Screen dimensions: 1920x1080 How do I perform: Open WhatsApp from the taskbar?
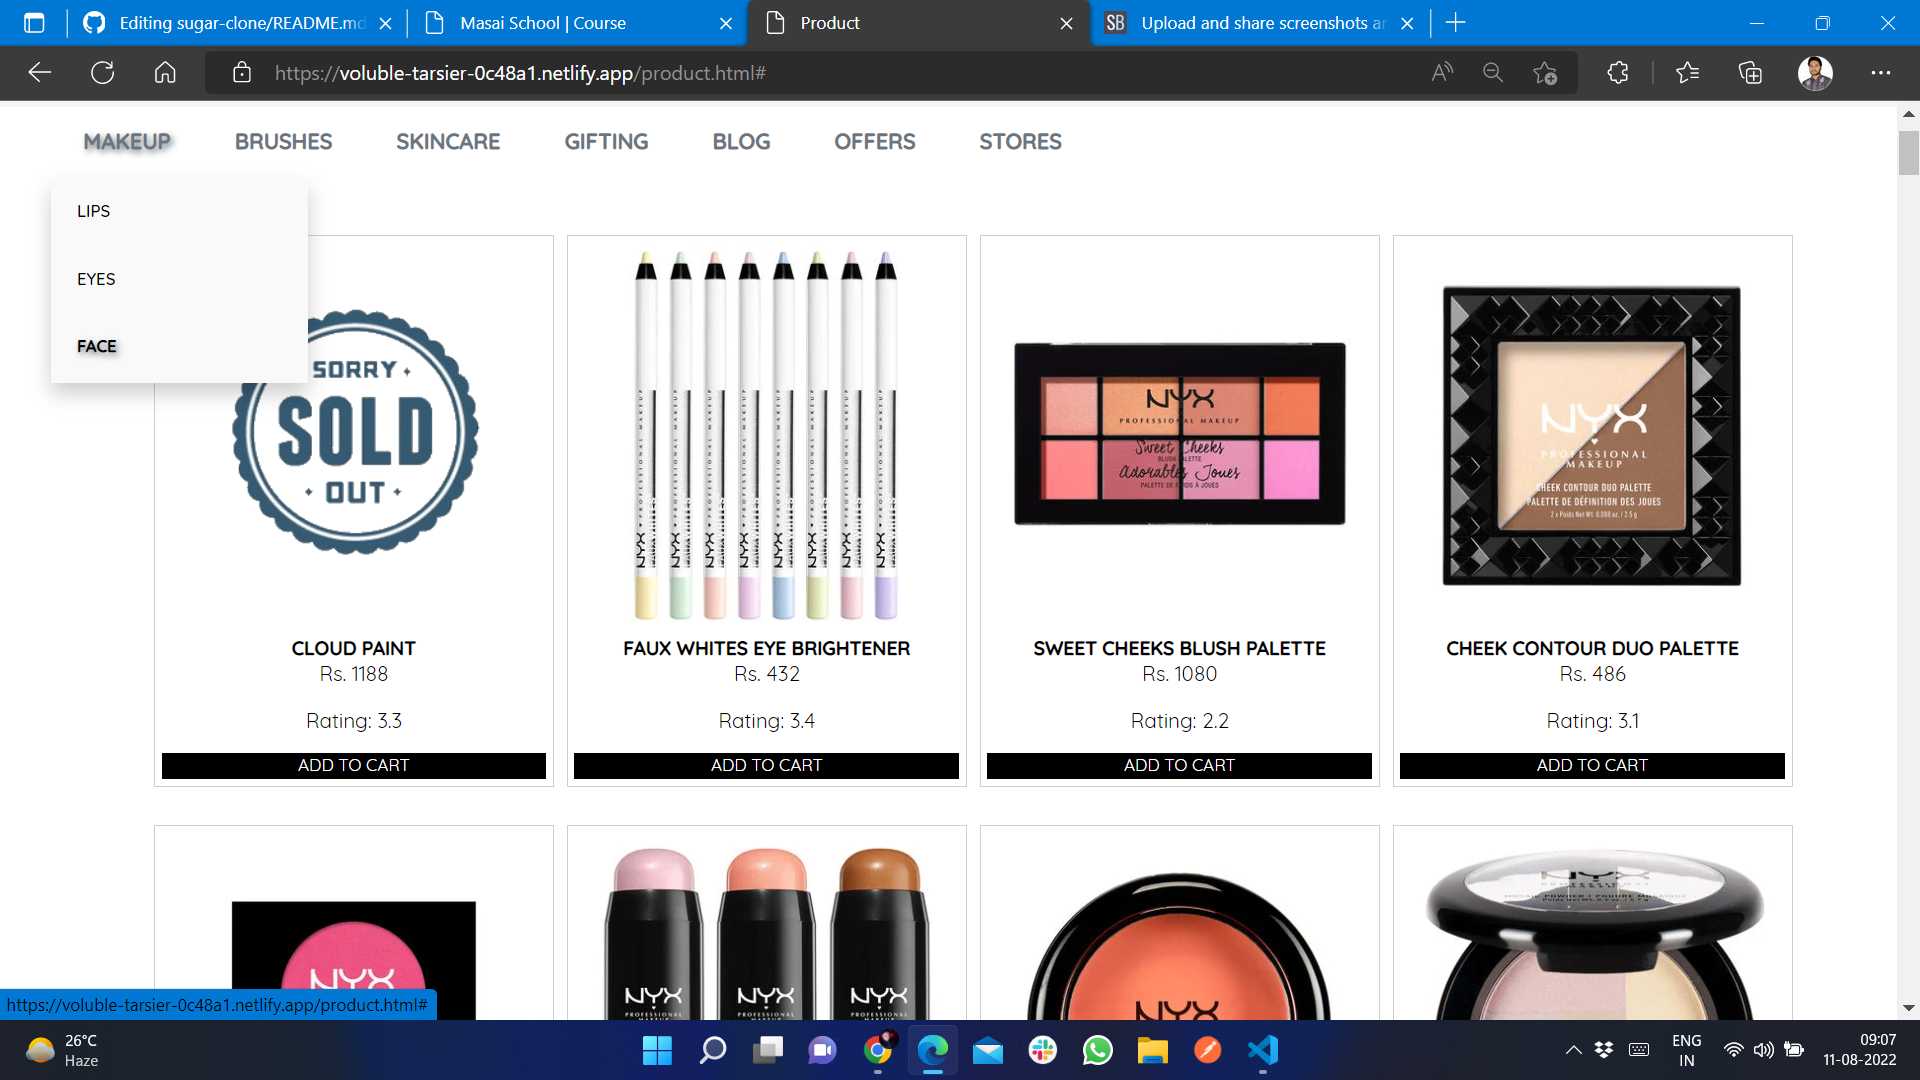click(1097, 1050)
